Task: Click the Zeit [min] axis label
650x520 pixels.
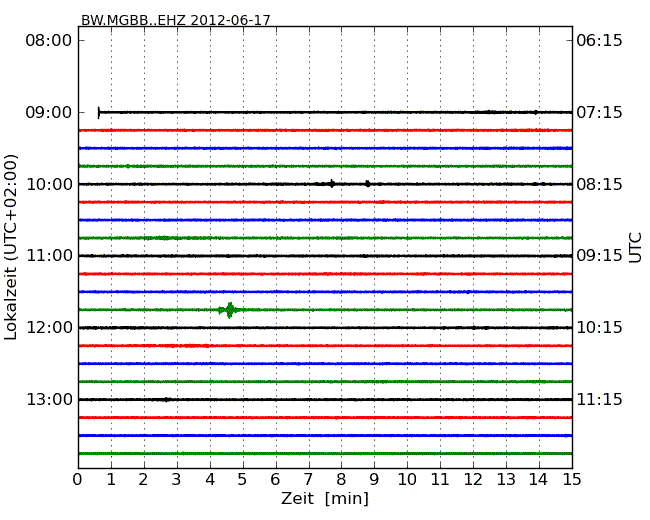Action: click(x=325, y=498)
